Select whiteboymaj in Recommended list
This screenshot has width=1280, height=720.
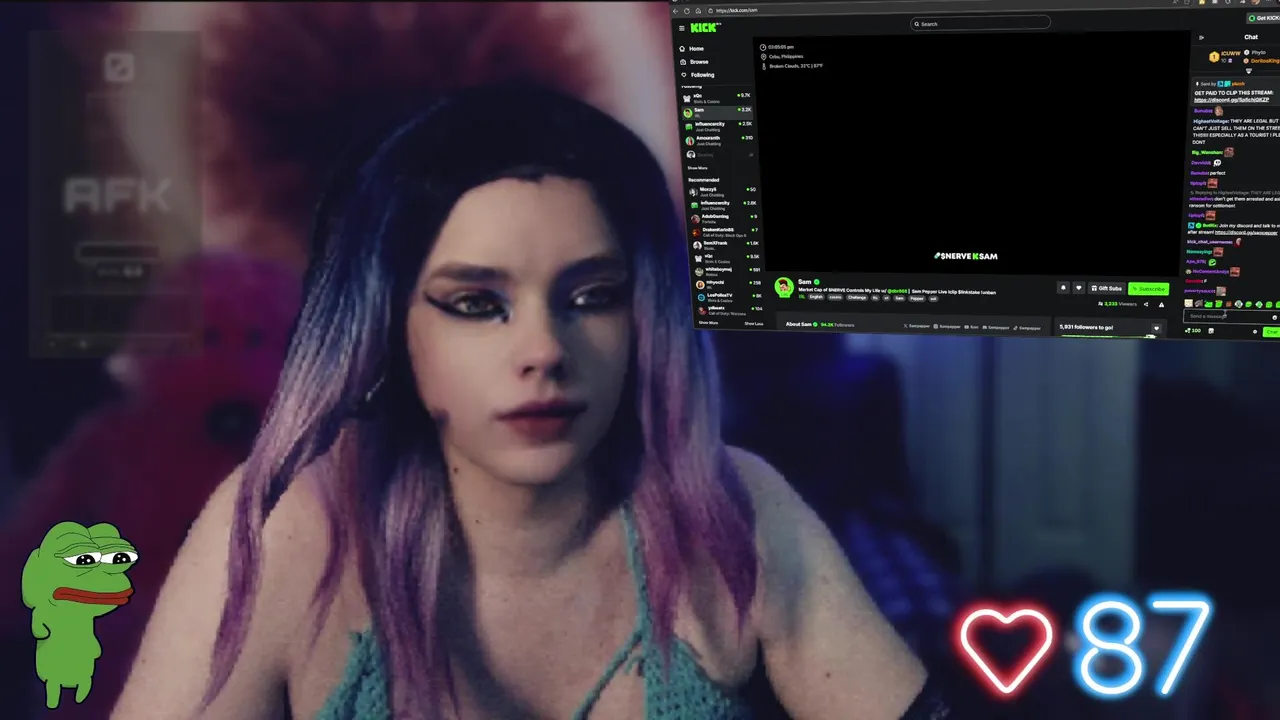coord(726,272)
